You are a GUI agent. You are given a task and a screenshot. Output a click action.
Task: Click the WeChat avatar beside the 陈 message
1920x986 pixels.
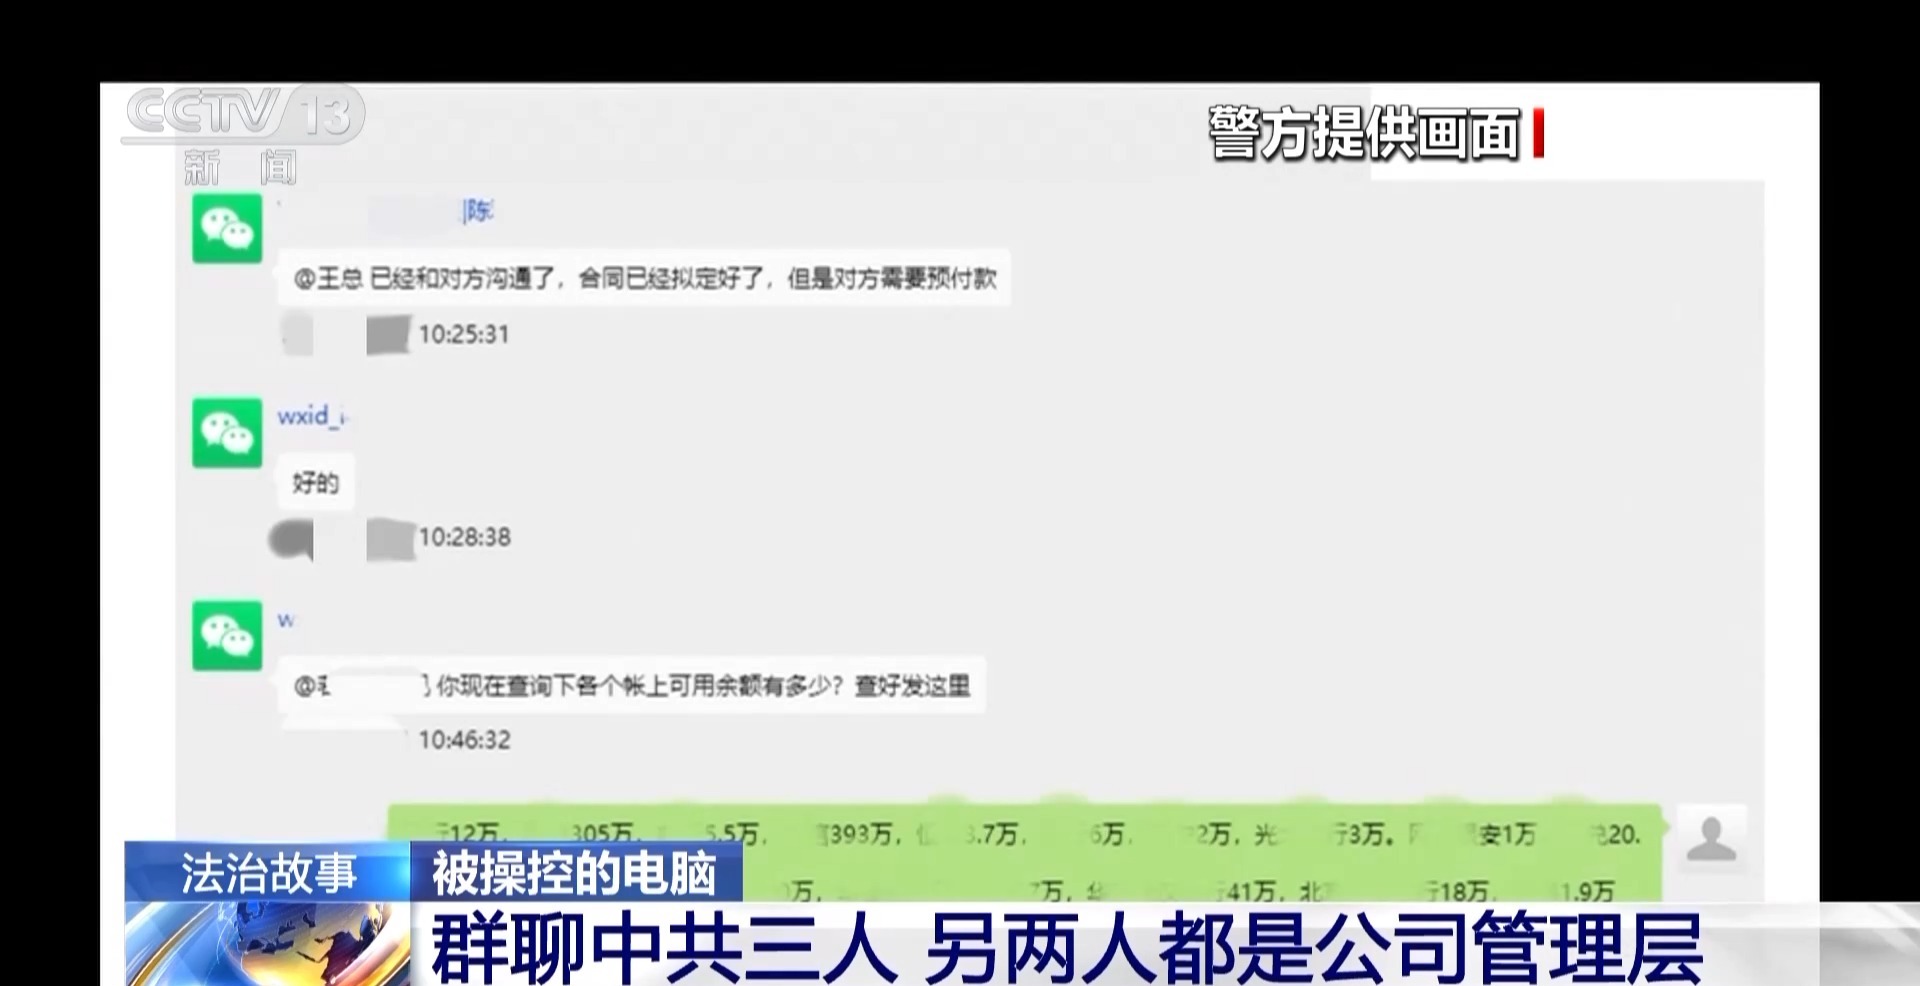[227, 230]
